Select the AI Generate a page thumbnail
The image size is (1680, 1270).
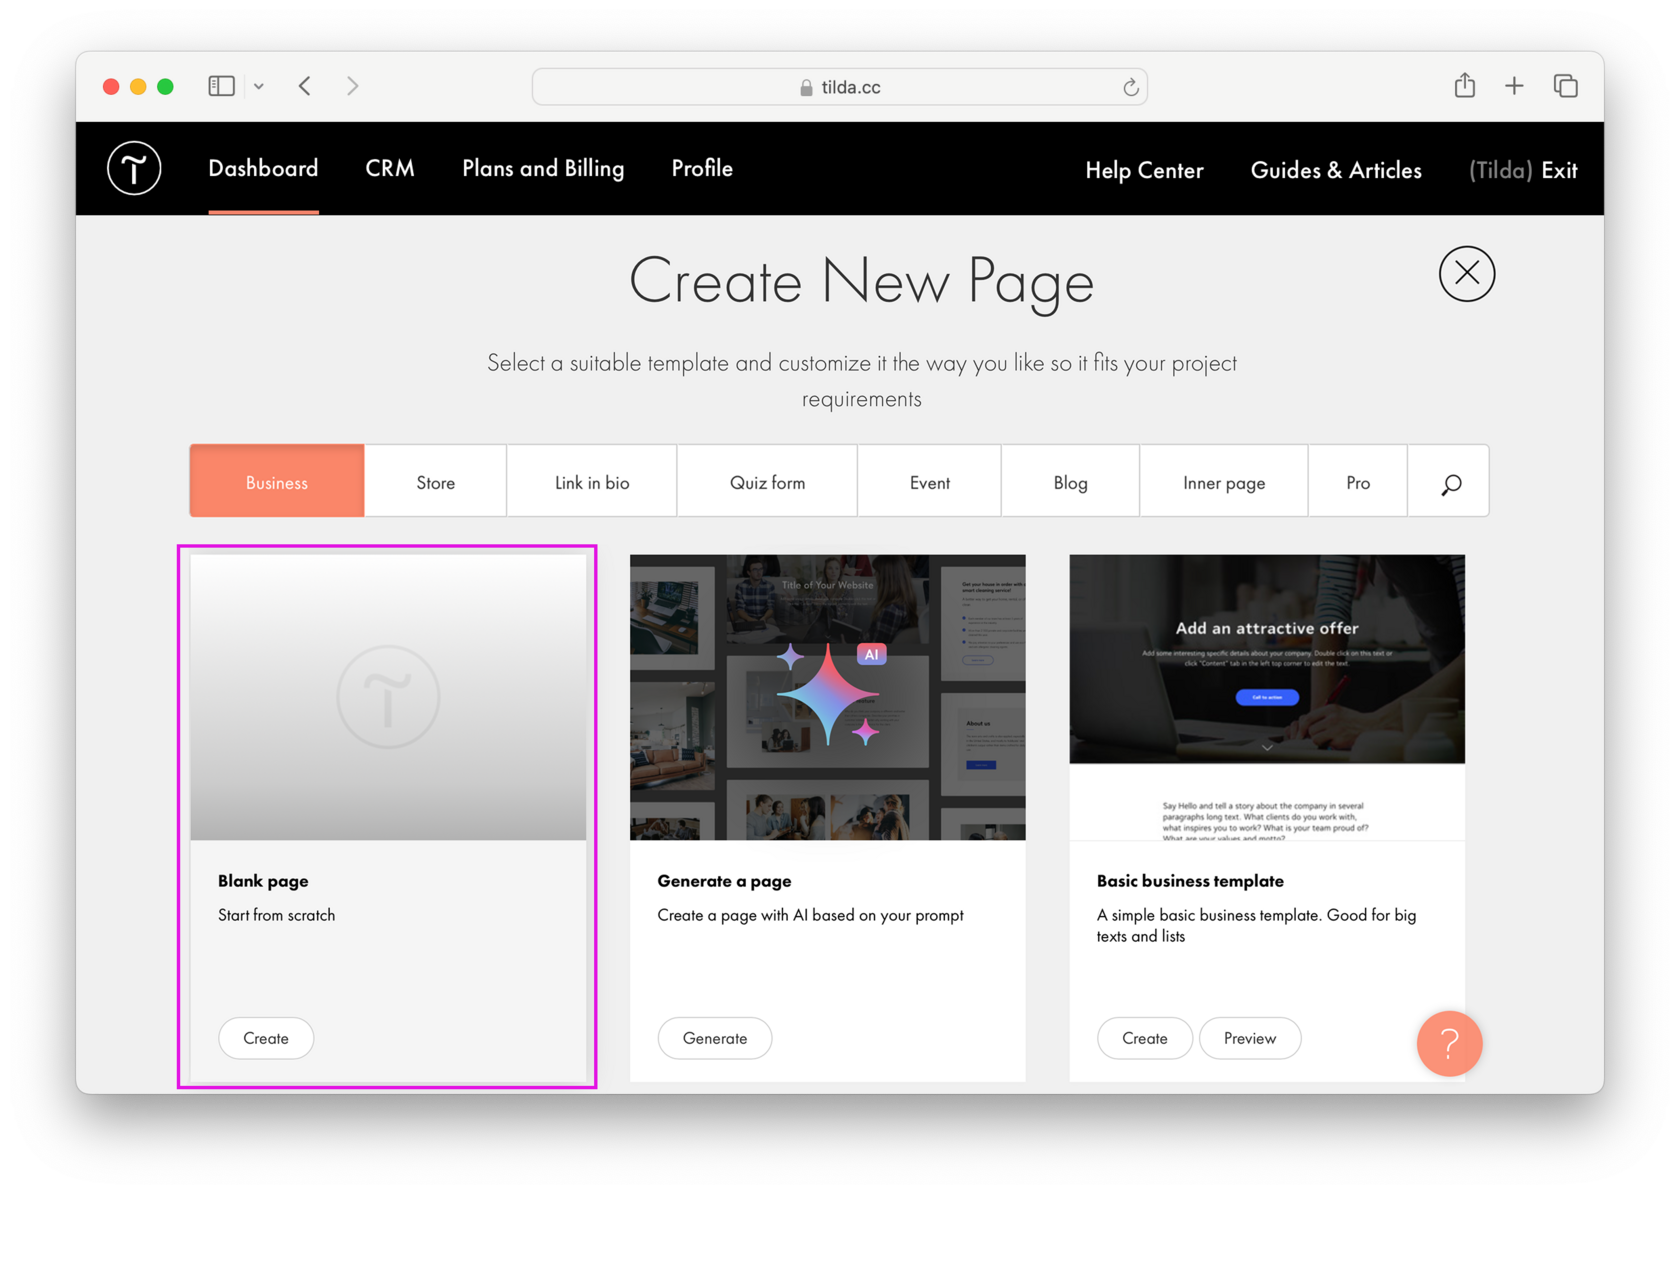click(x=827, y=697)
